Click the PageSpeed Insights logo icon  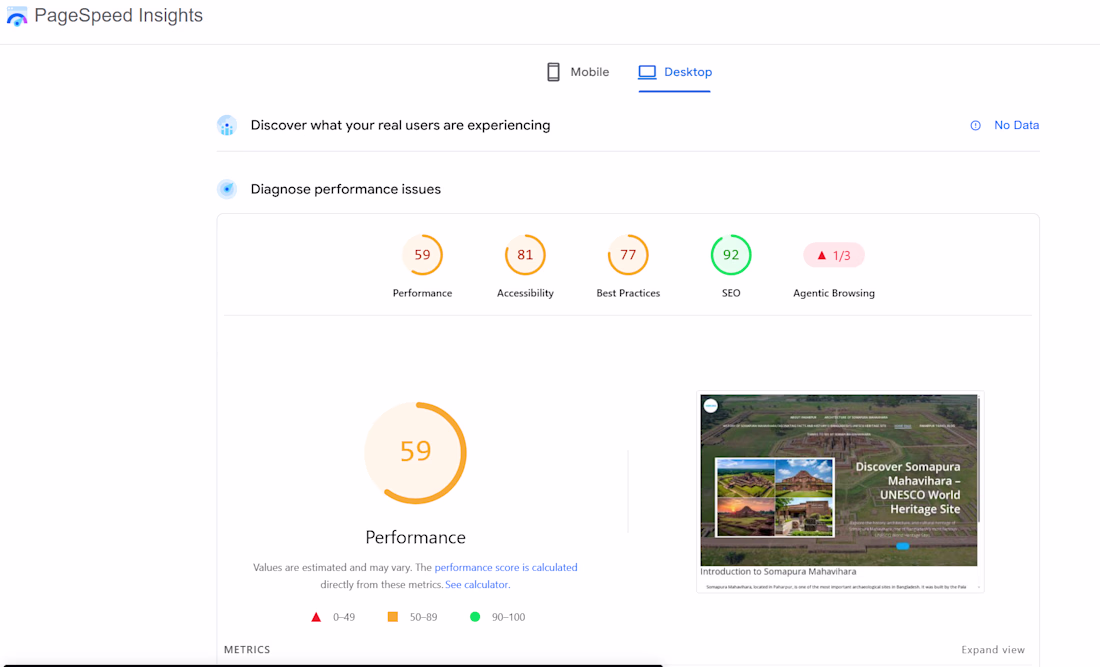(17, 16)
